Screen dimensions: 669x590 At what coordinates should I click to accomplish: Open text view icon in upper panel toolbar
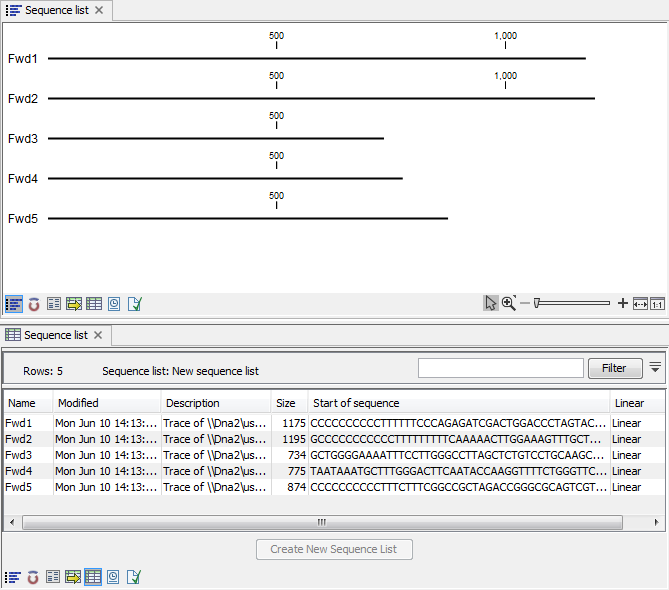pyautogui.click(x=54, y=304)
